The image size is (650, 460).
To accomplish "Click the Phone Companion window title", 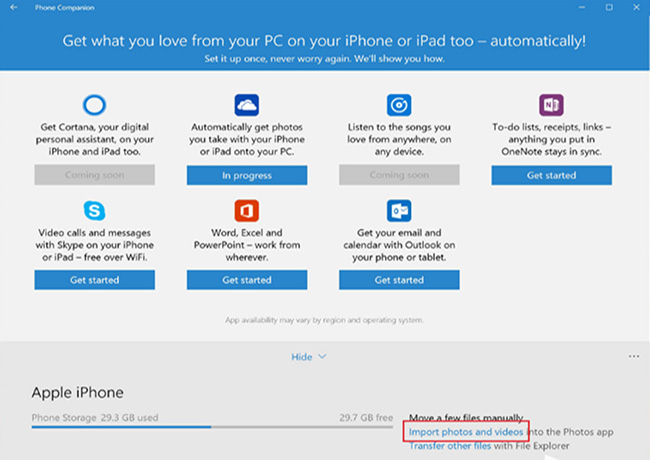I will (x=65, y=7).
